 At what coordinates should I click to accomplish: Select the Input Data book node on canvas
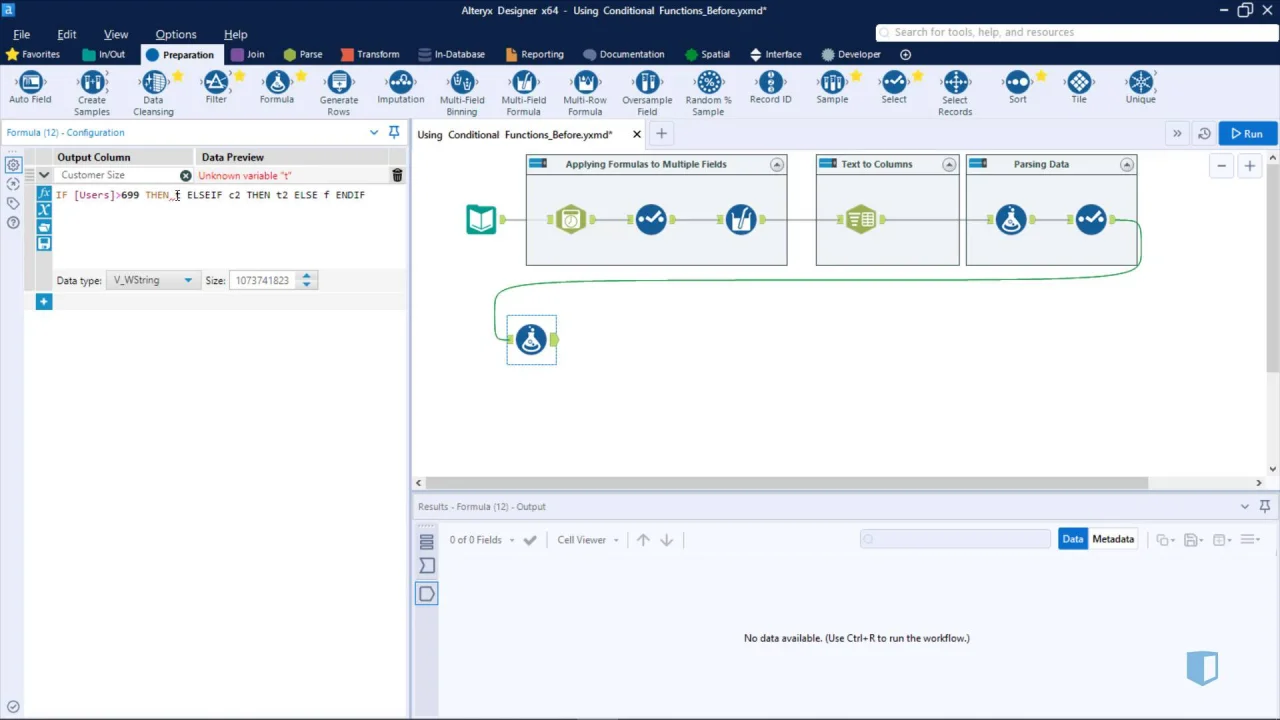point(481,219)
